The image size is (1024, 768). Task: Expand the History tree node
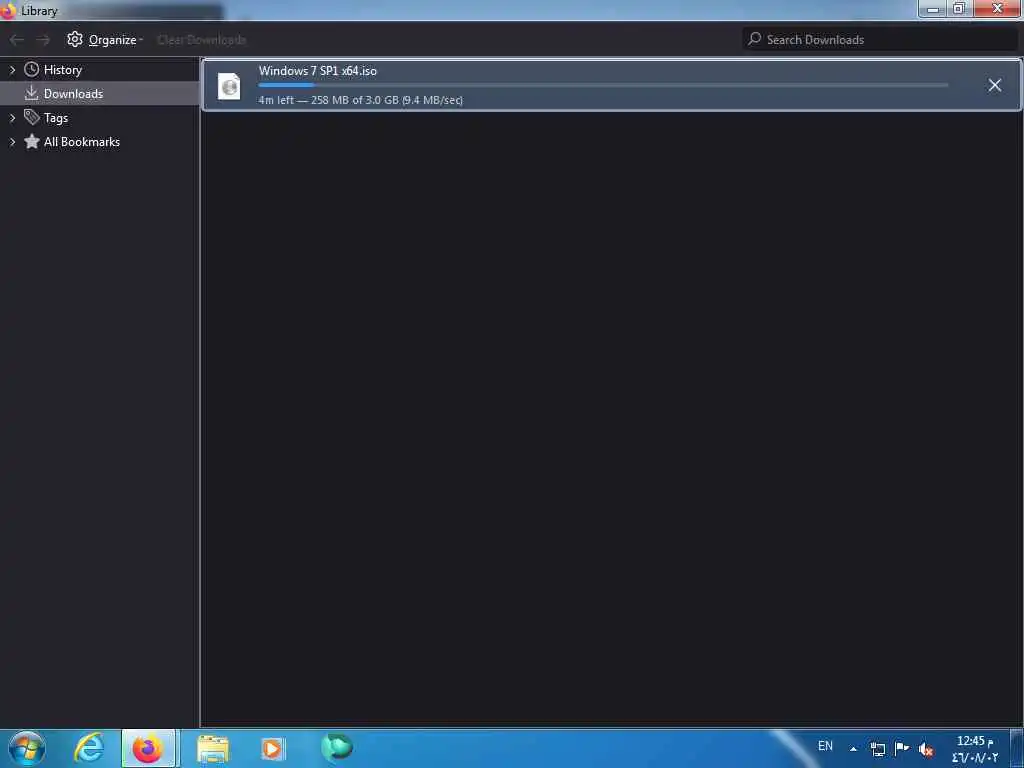12,70
